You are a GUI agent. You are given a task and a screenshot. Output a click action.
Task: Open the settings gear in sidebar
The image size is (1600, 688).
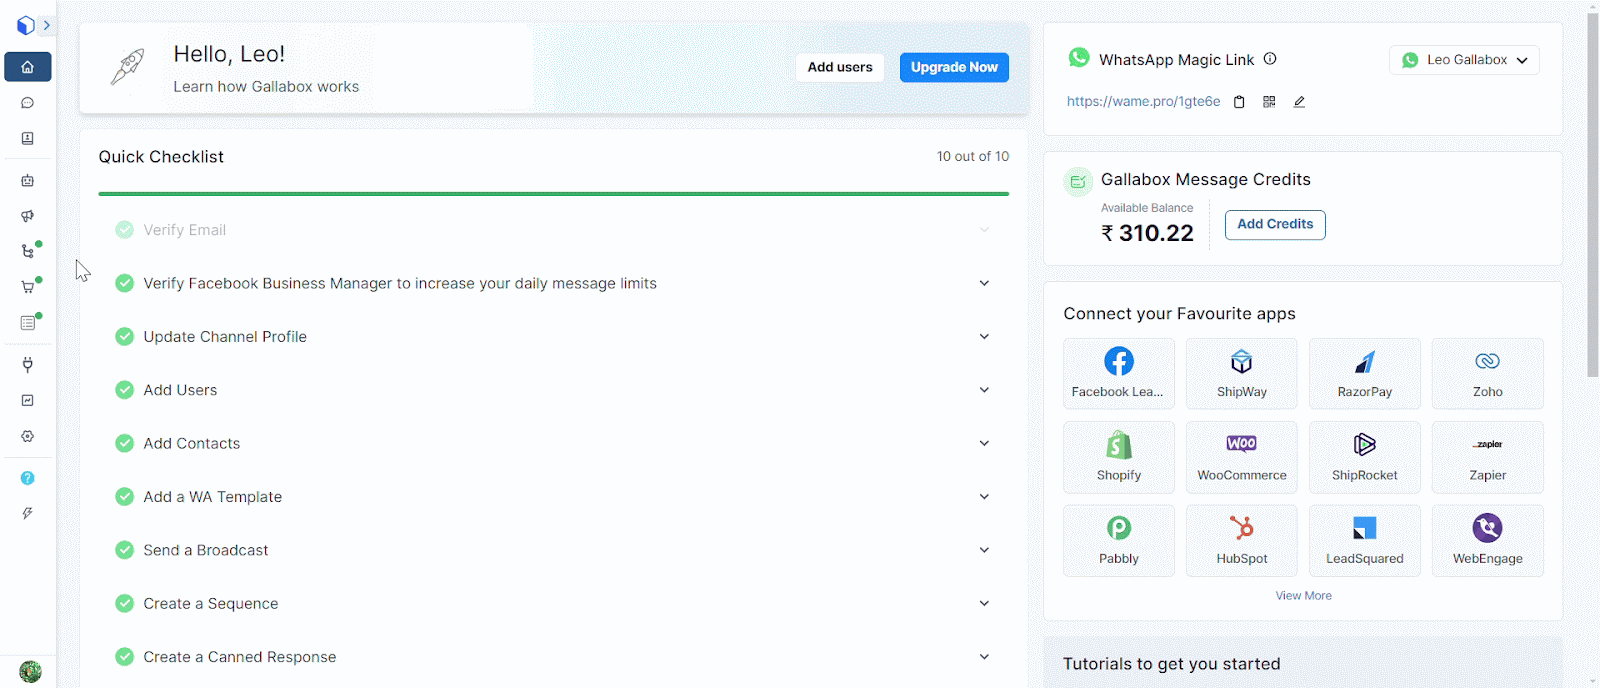pos(28,436)
